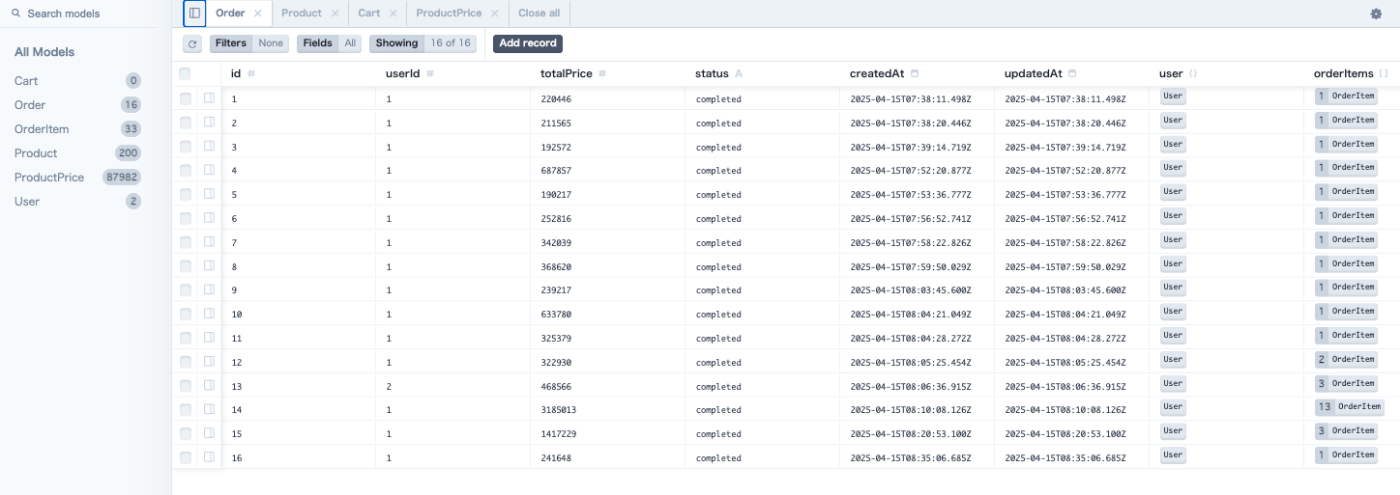Viewport: 1400px width, 495px height.
Task: Open the 13 OrderItem link for order 14
Action: pyautogui.click(x=1350, y=407)
